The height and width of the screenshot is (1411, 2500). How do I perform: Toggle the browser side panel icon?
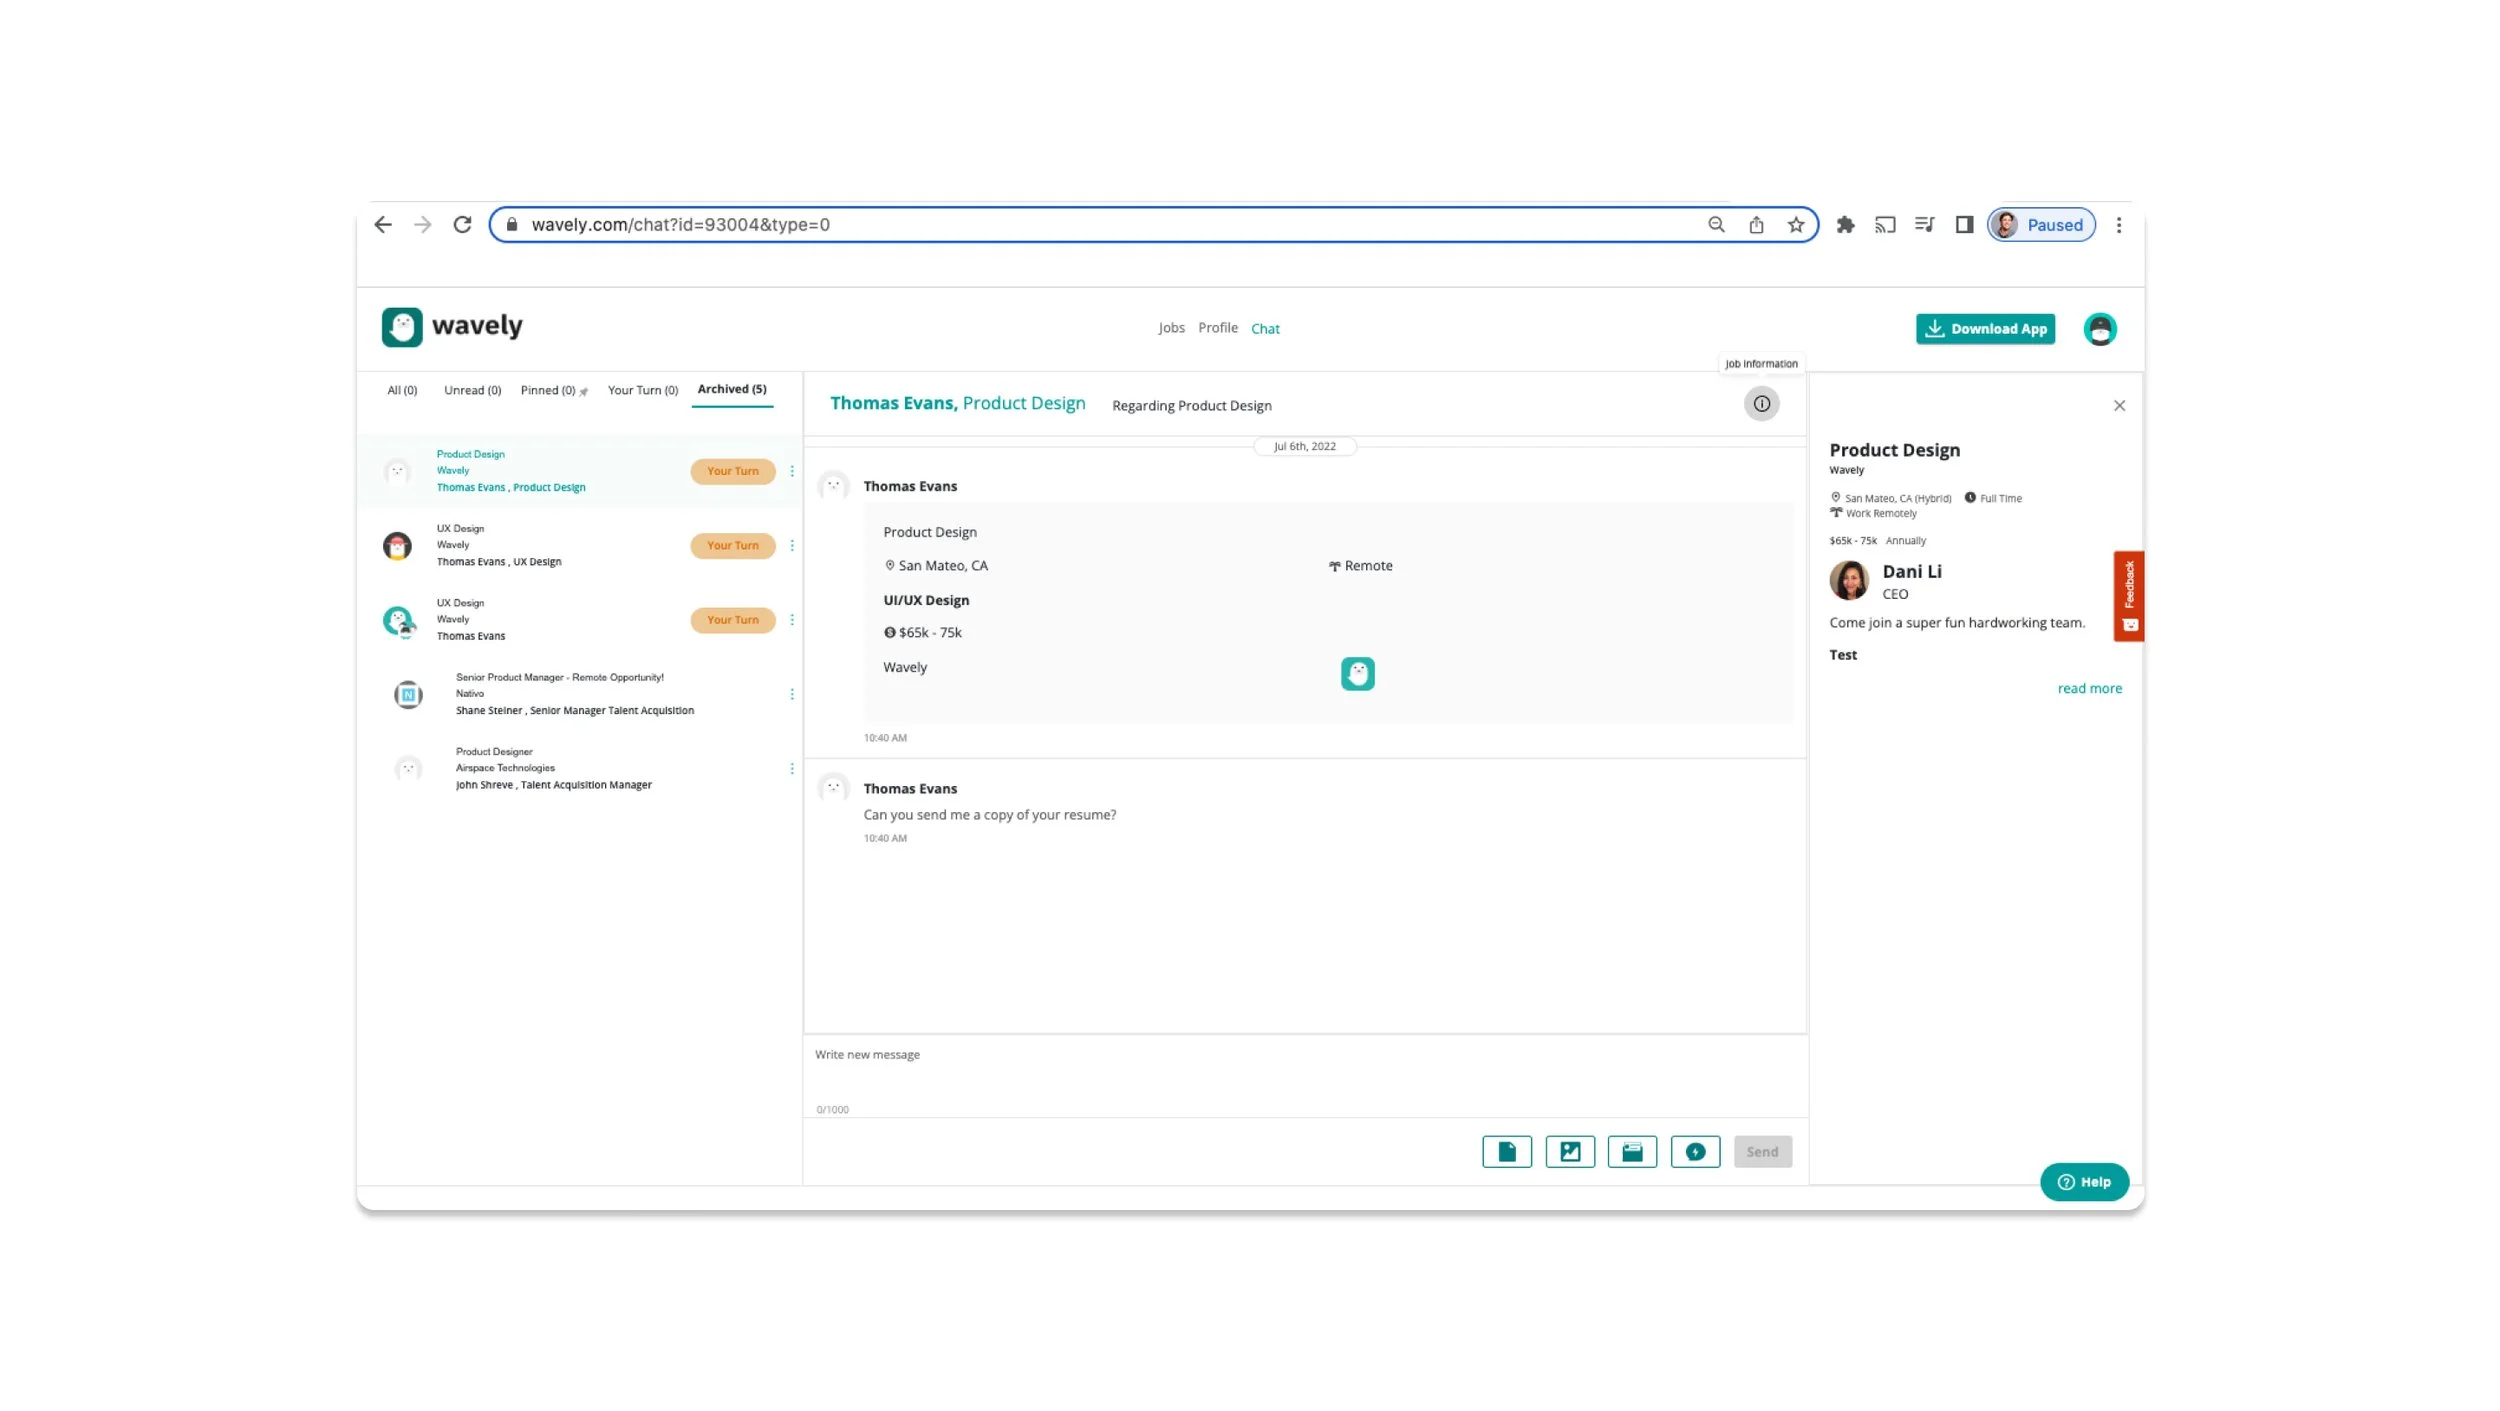pyautogui.click(x=1964, y=225)
